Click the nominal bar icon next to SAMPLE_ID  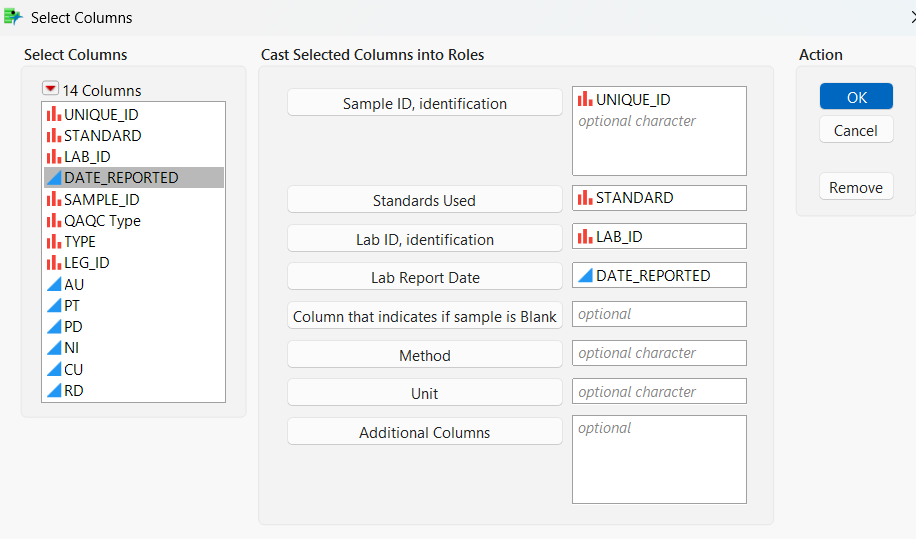click(54, 199)
